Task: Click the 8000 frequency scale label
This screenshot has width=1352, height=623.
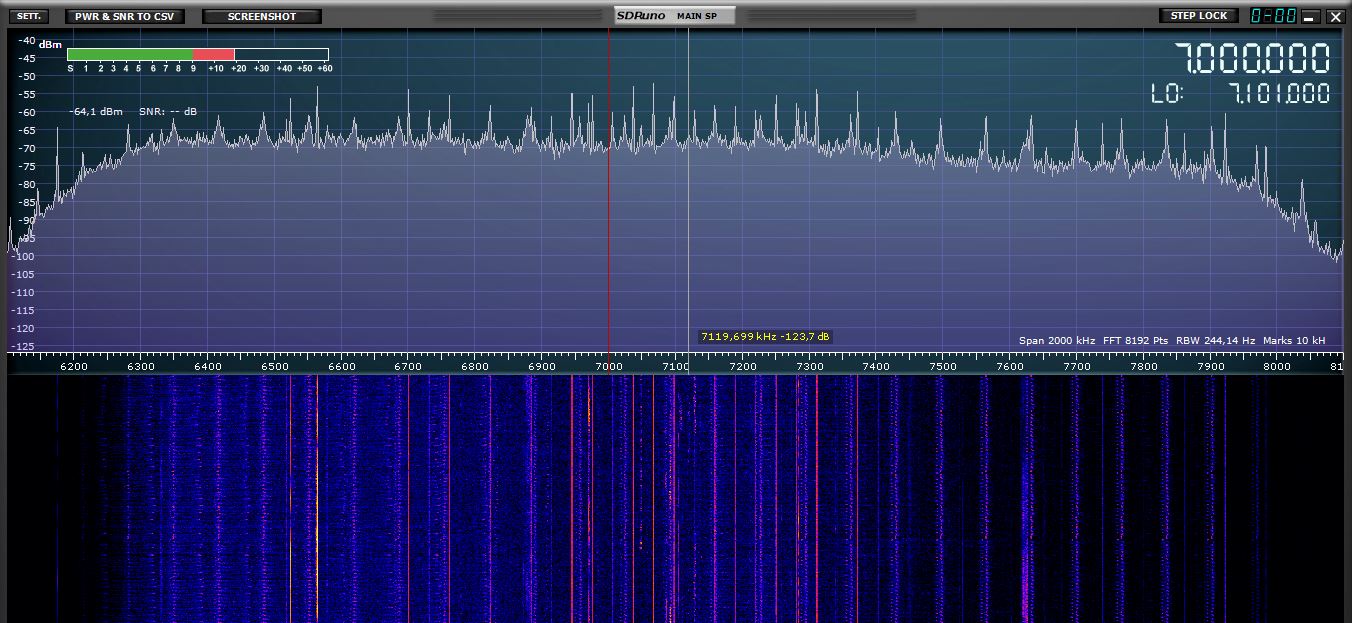Action: point(1278,367)
